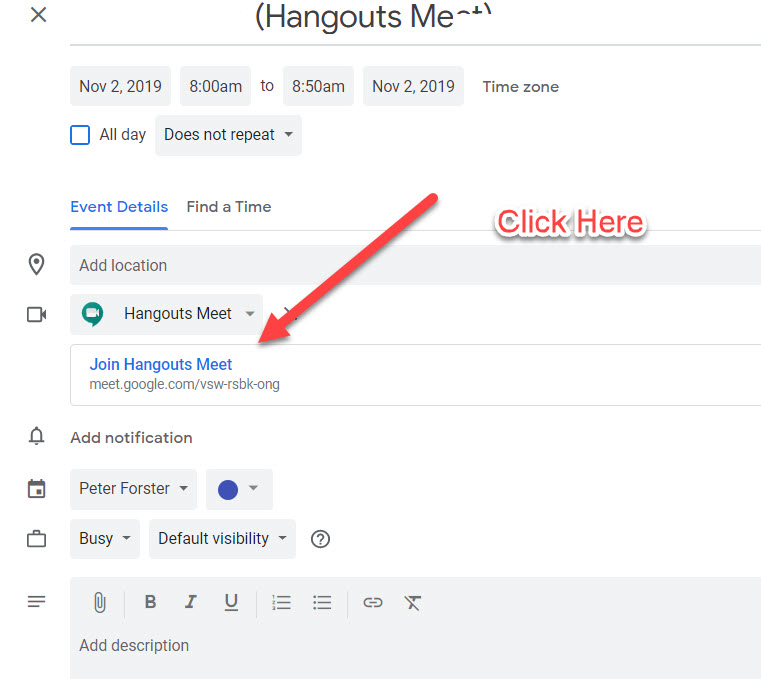761x679 pixels.
Task: Click the location pin icon
Action: point(36,265)
